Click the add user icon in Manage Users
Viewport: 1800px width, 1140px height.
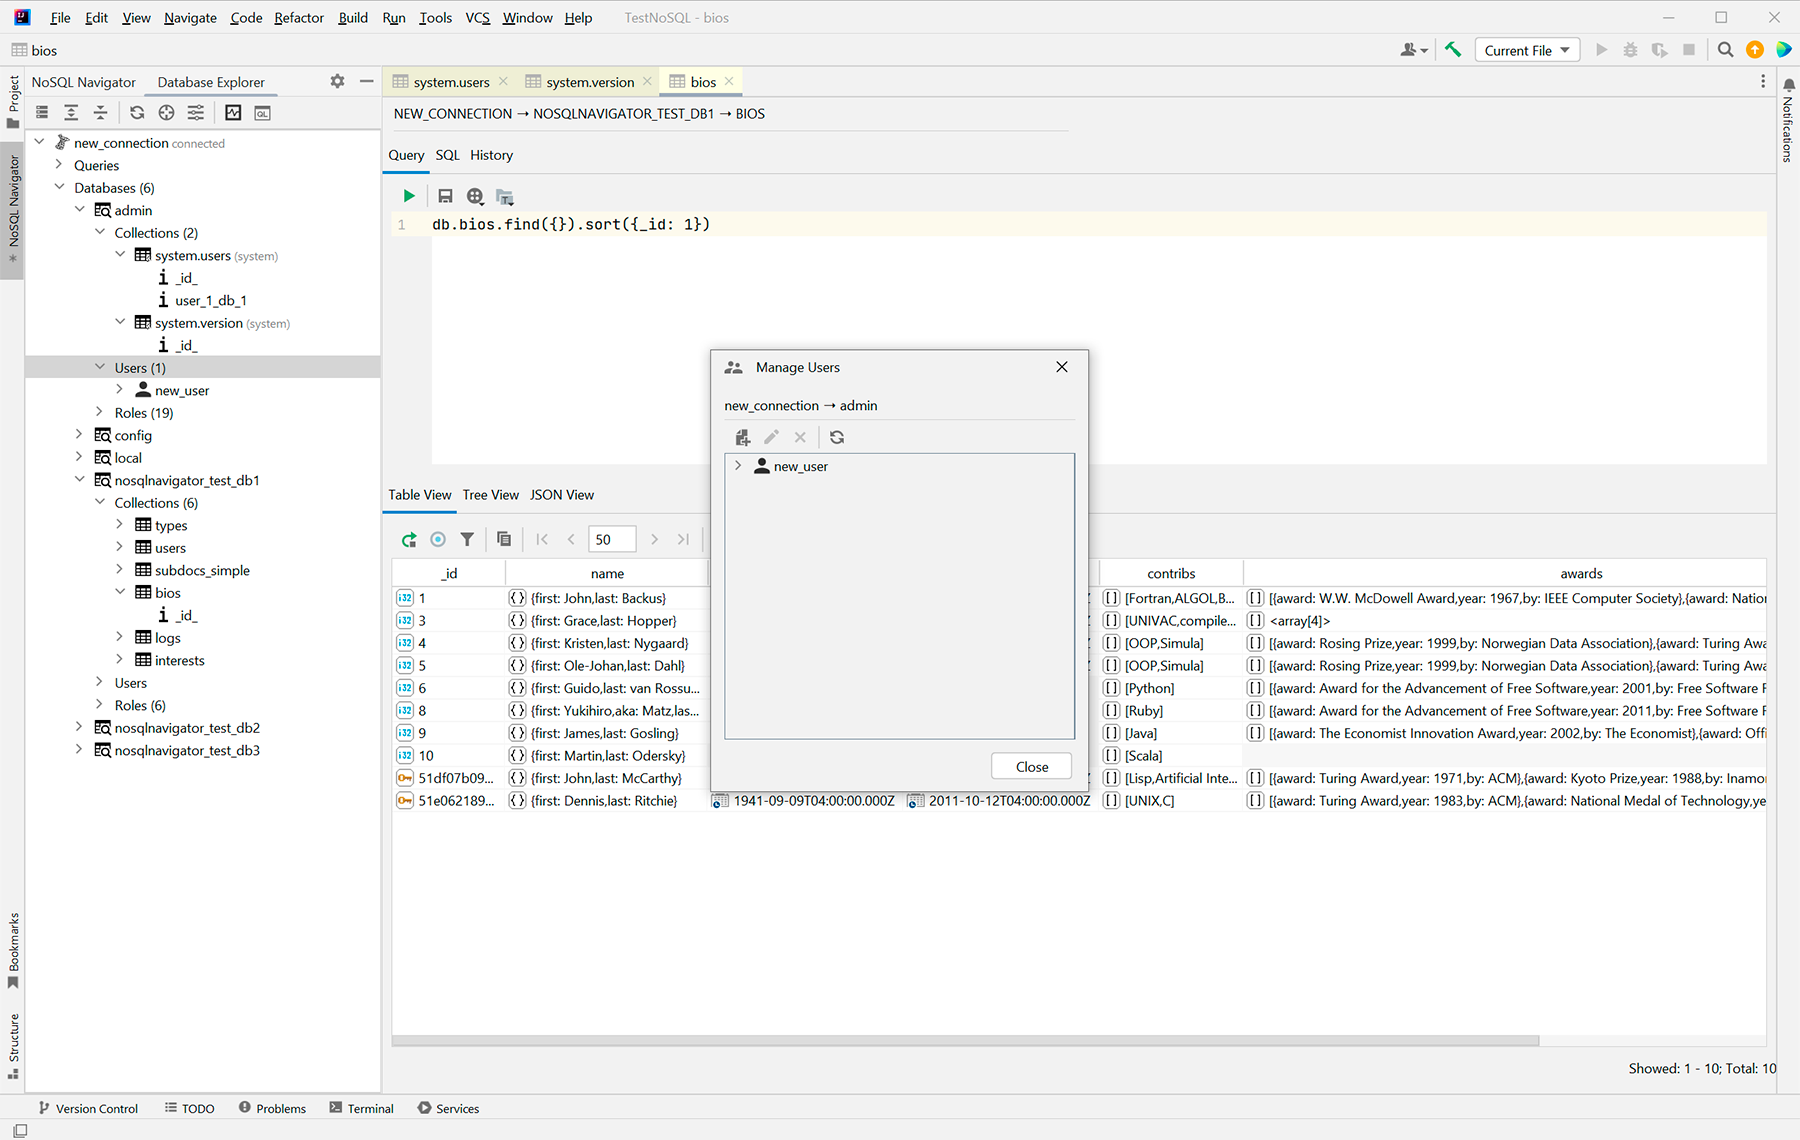[x=742, y=437]
